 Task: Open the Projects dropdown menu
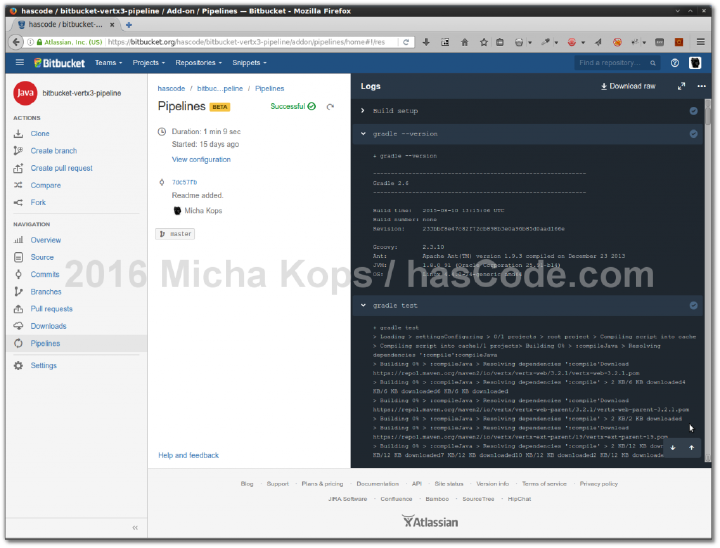click(148, 62)
